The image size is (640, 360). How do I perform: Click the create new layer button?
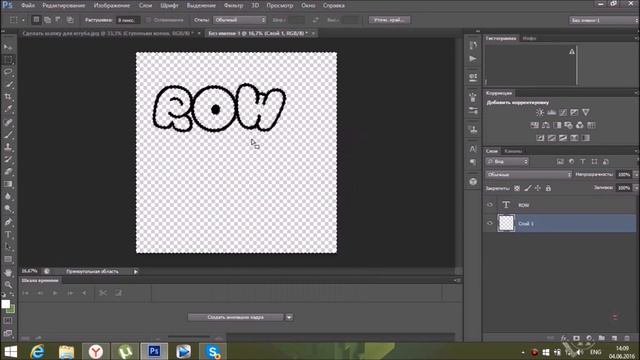615,338
